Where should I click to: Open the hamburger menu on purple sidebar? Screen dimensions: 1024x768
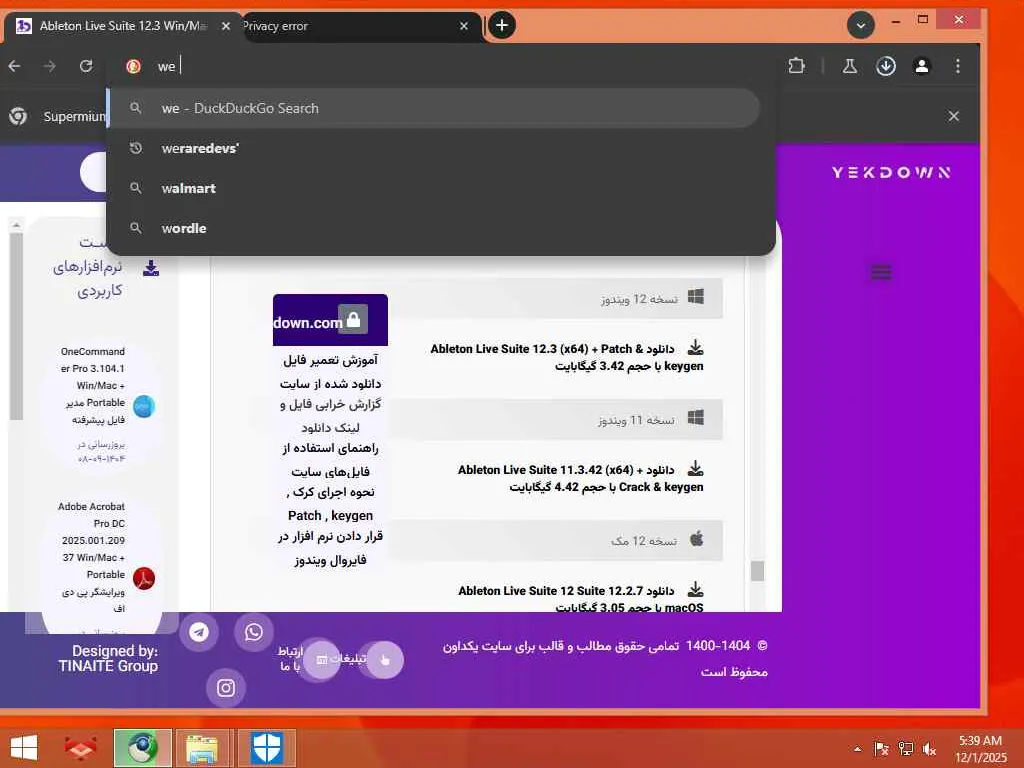click(881, 272)
